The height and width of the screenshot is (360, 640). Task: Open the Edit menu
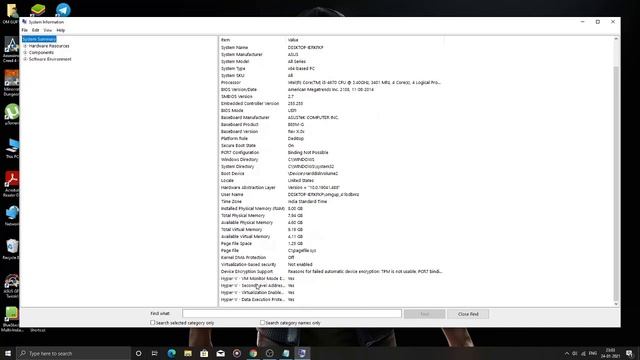(36, 30)
